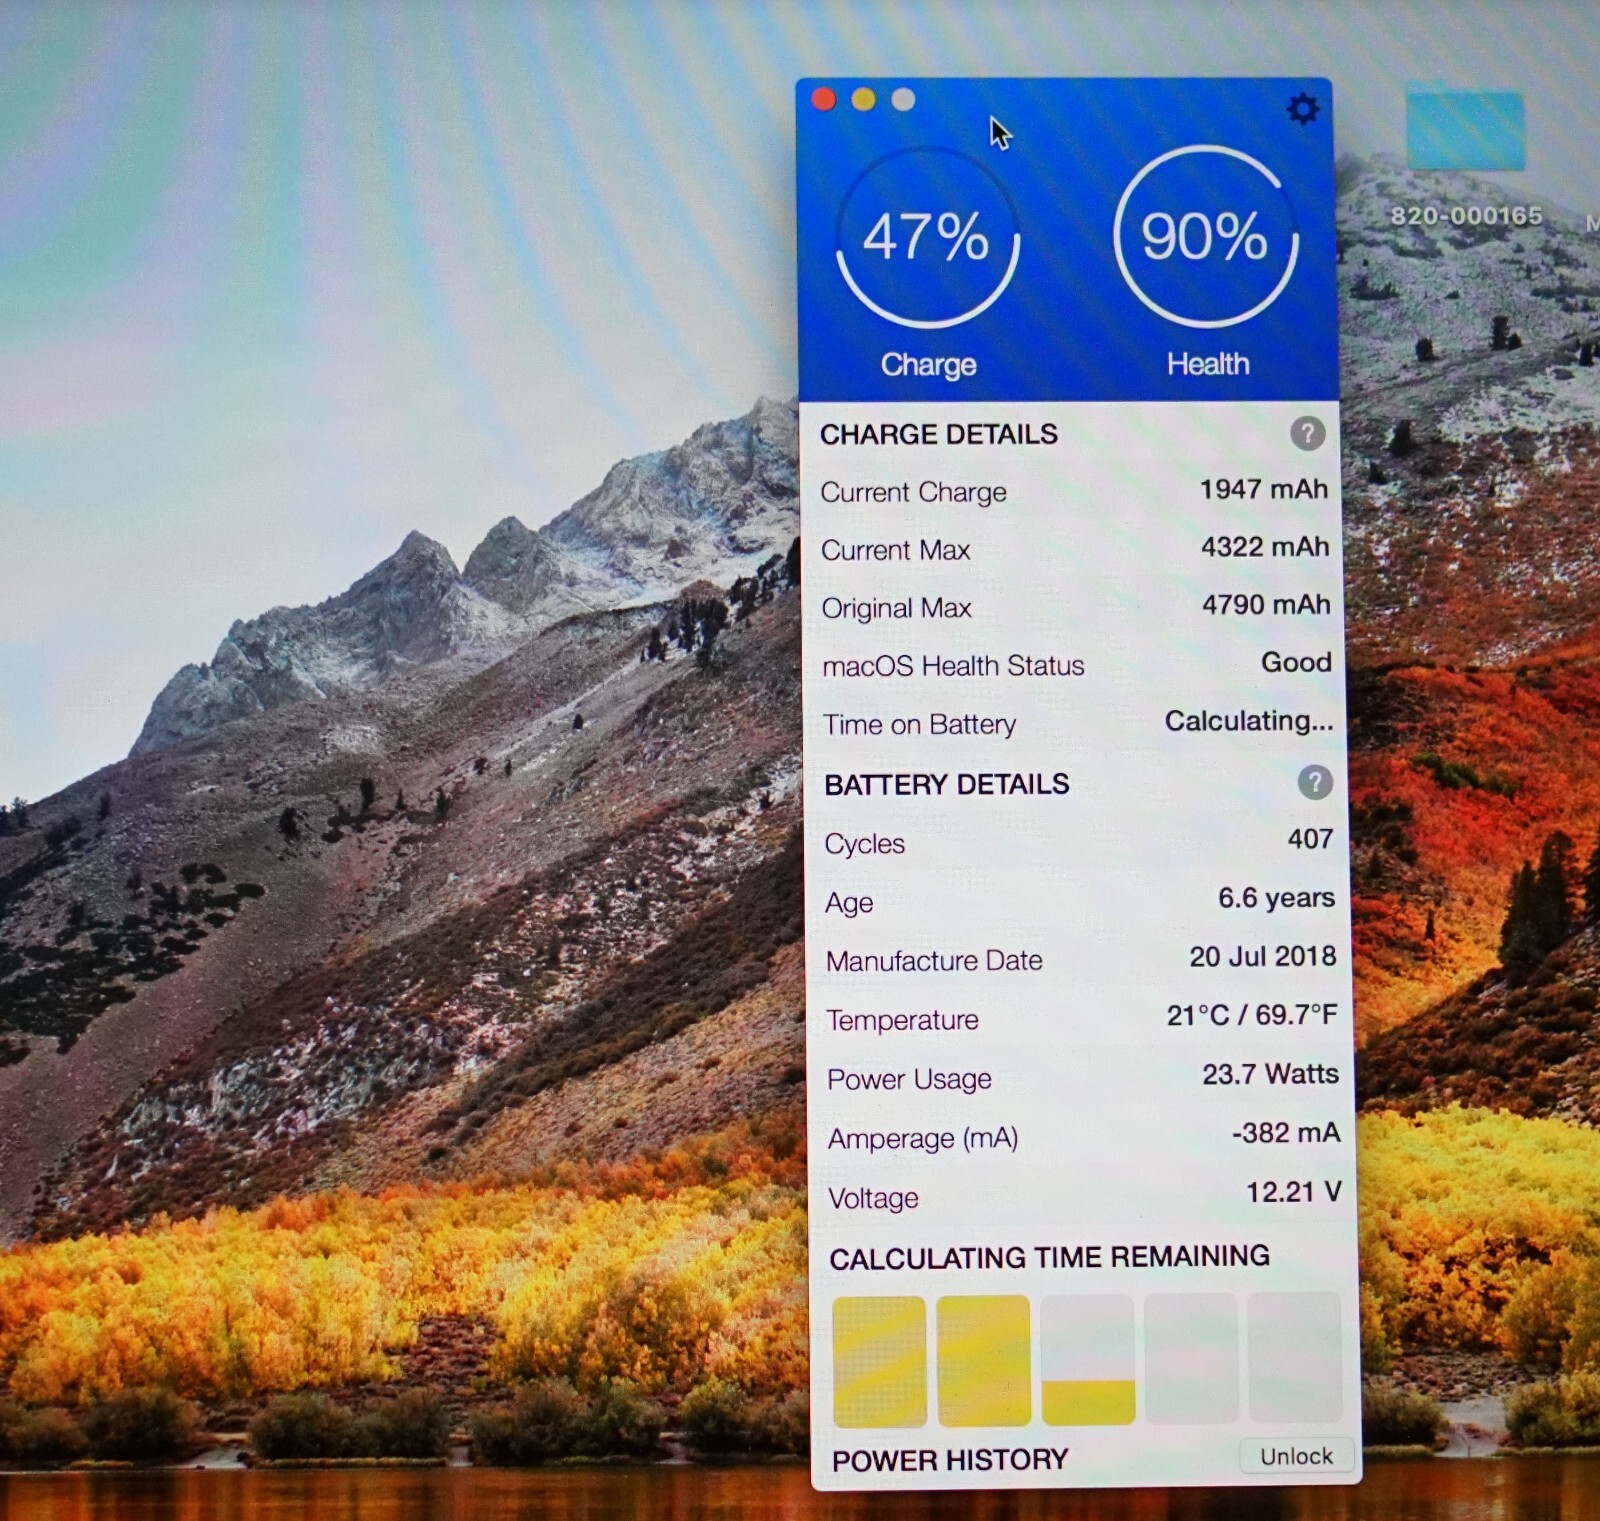Click the macOS Health Status row label
Screen dimensions: 1600x1521
[x=953, y=666]
